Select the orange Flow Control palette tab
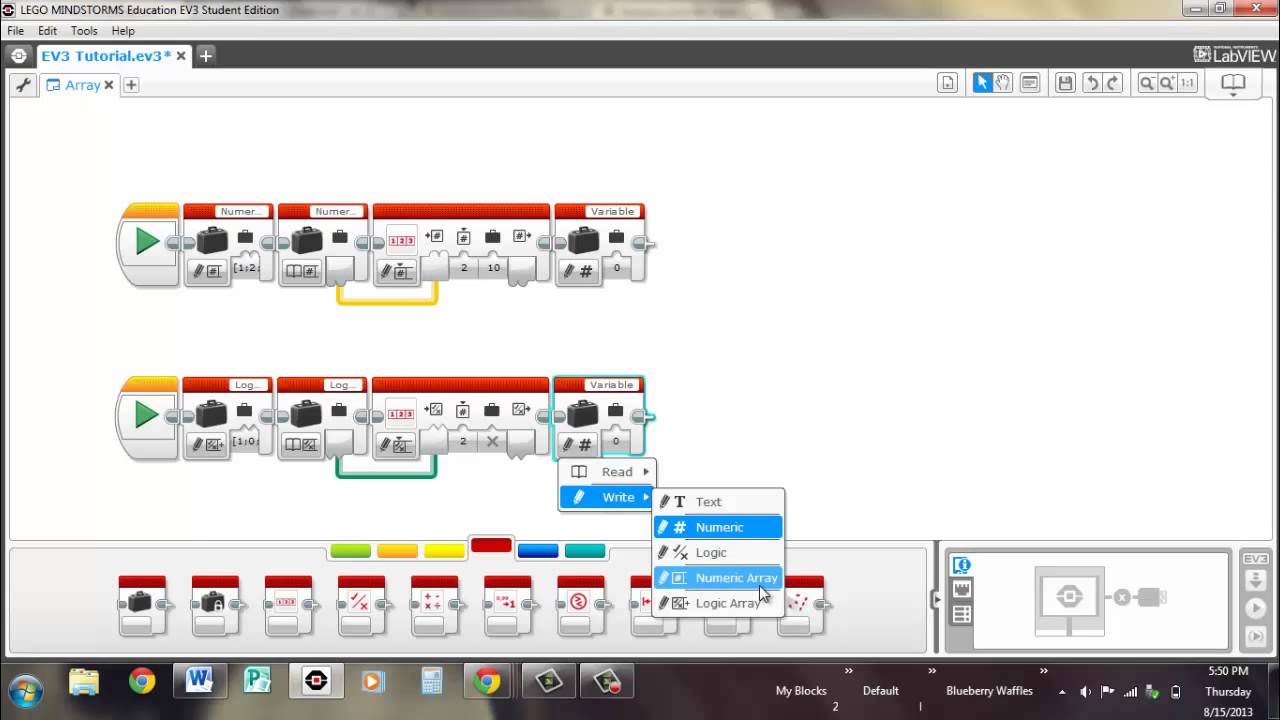1280x720 pixels. pos(397,551)
